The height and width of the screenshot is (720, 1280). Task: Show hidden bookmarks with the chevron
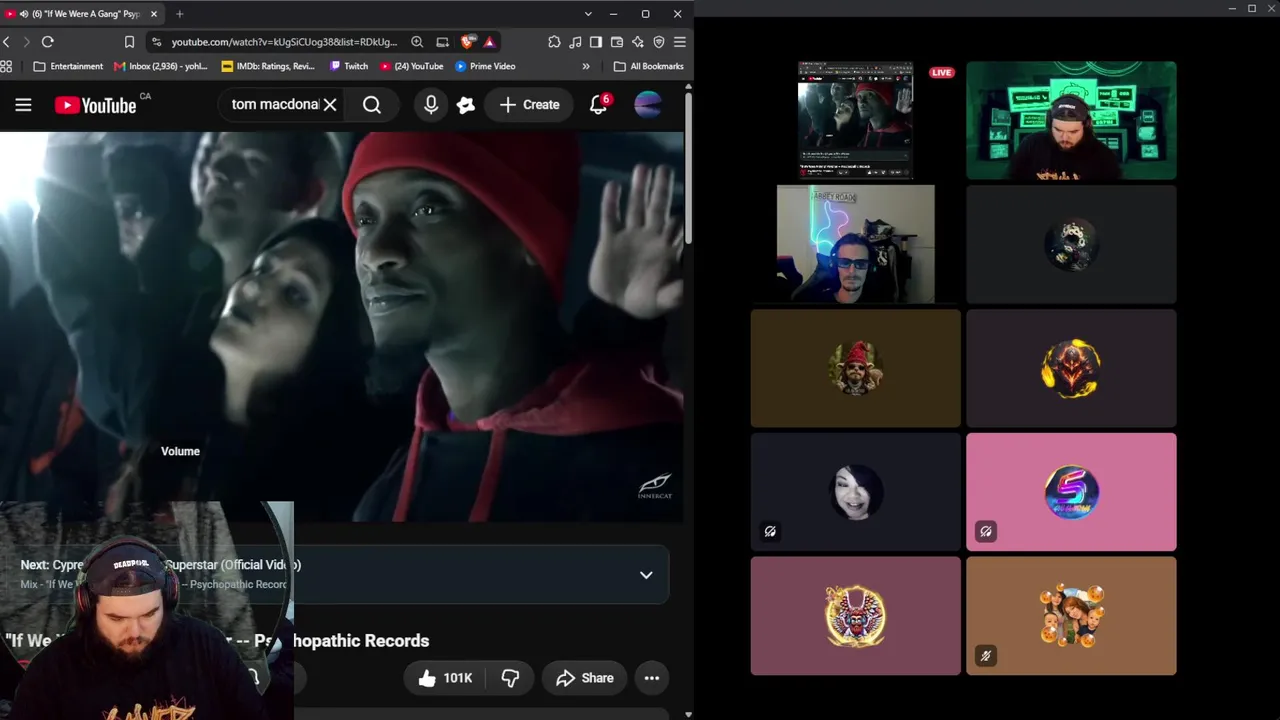[x=586, y=66]
